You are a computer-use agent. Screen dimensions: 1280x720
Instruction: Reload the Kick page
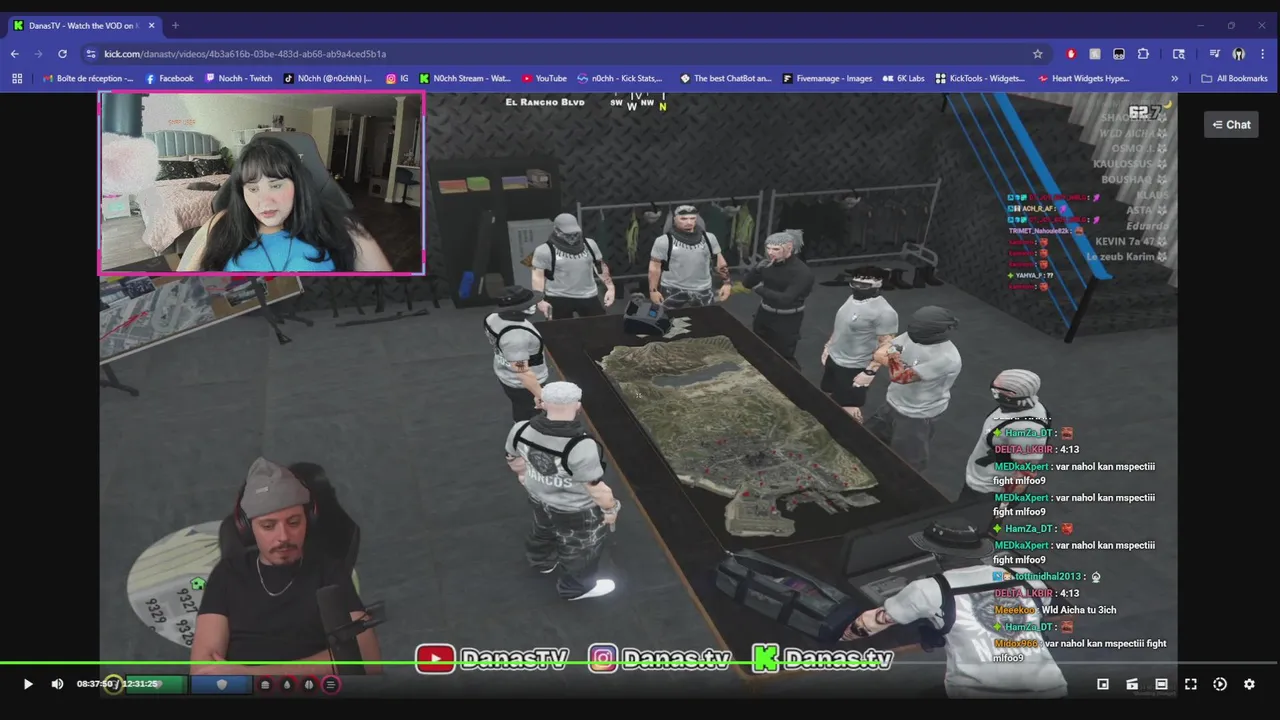tap(62, 54)
